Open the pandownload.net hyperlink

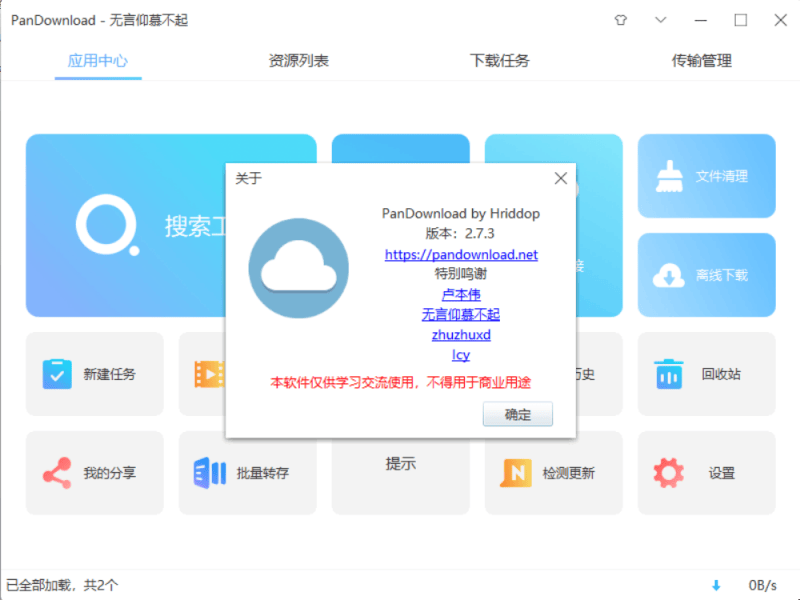pos(461,254)
